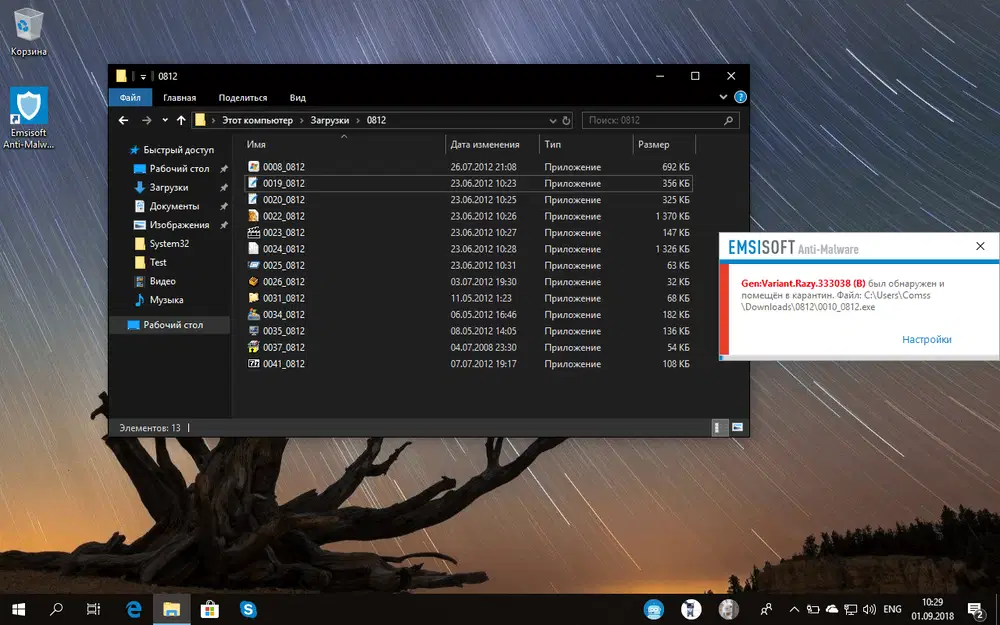Viewport: 1000px width, 625px height.
Task: Click This PC in address breadcrumb
Action: (257, 120)
